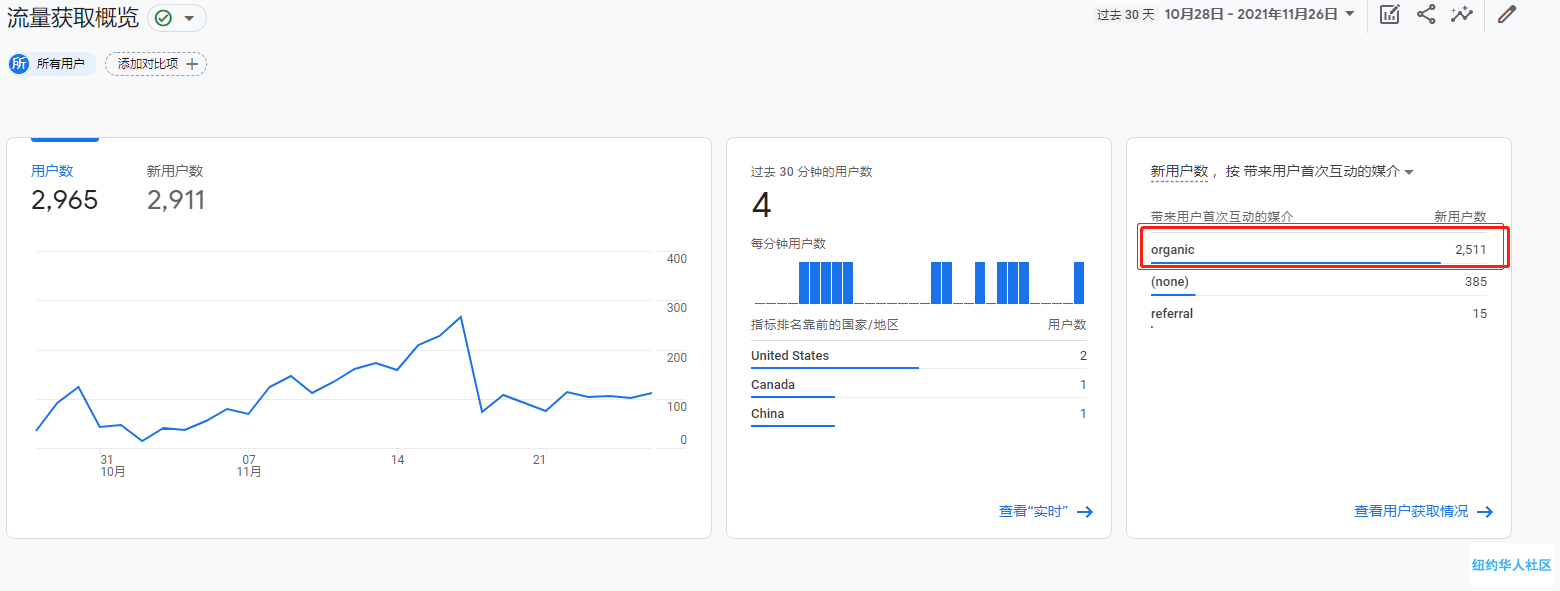Viewport: 1560px width, 591px height.
Task: Click the 15 value for referral
Action: coord(1480,314)
